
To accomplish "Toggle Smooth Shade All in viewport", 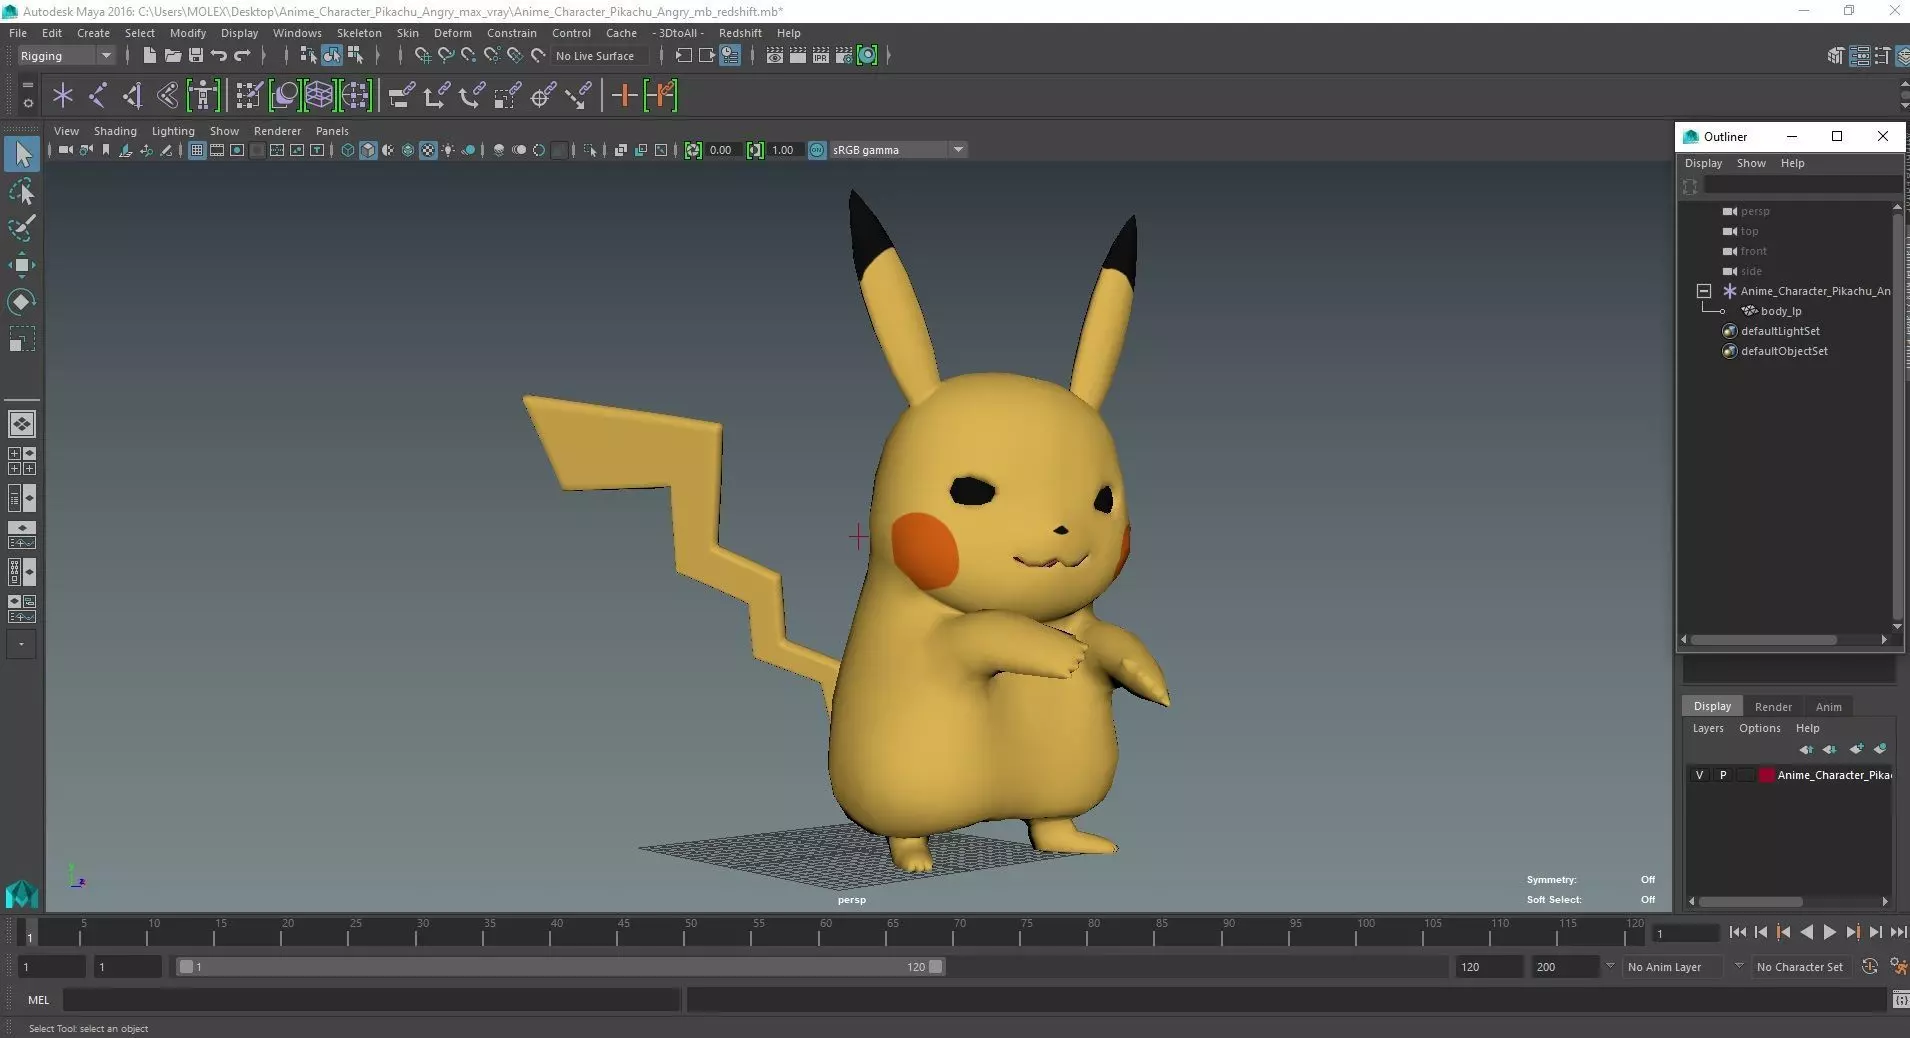I will [x=368, y=150].
